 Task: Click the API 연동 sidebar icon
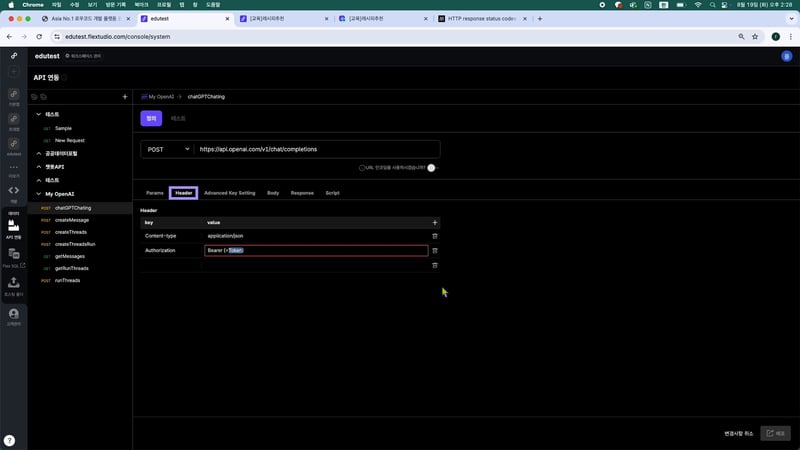(x=14, y=228)
